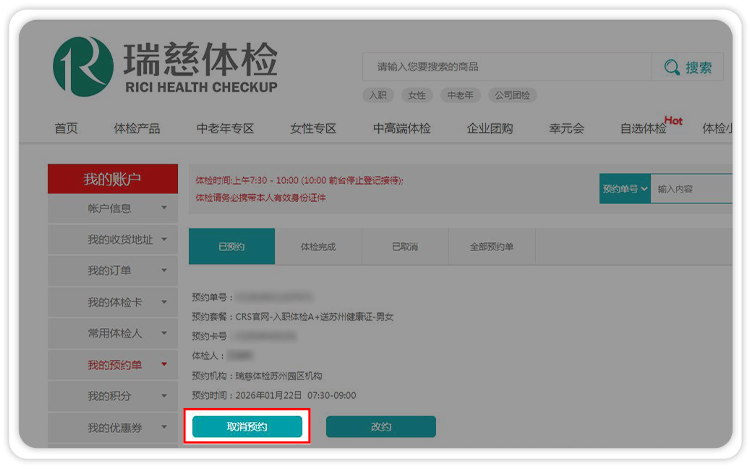This screenshot has height=469, width=750.
Task: Switch to the 体检完成 tab
Action: [318, 246]
